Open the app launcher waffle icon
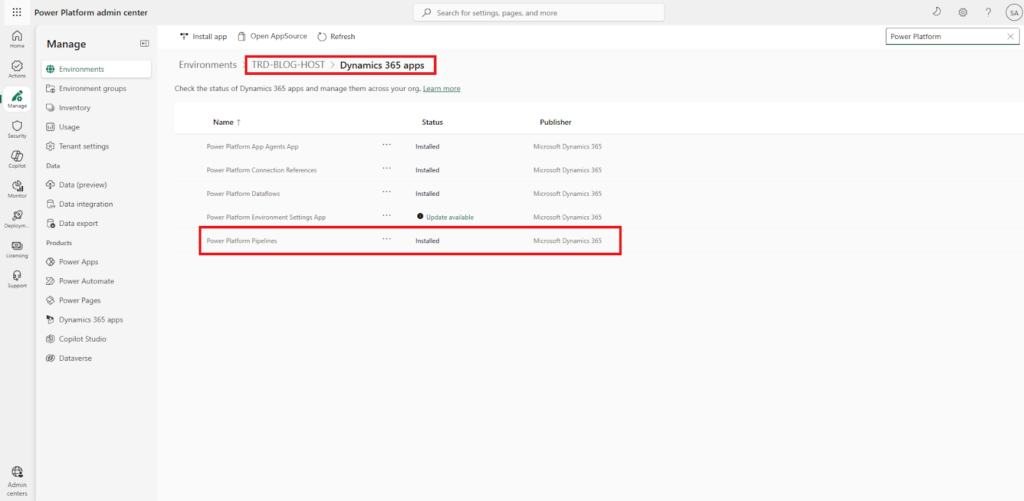This screenshot has width=1024, height=501. coord(16,12)
